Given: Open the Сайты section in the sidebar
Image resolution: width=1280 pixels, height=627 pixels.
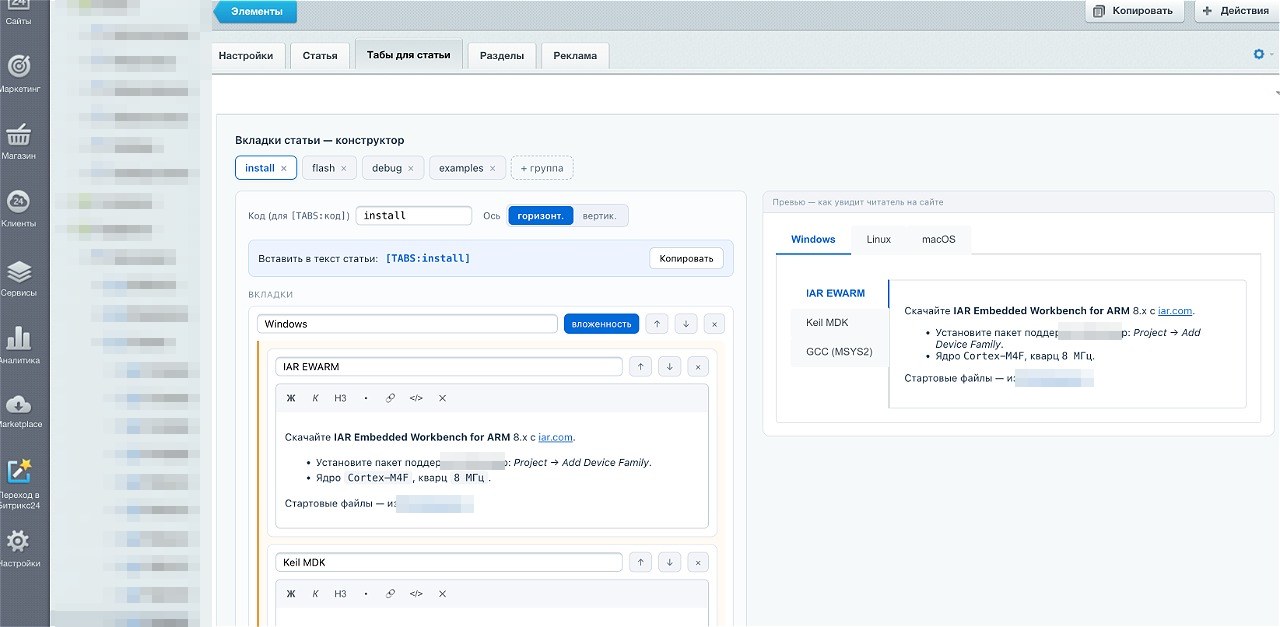Looking at the screenshot, I should [18, 12].
